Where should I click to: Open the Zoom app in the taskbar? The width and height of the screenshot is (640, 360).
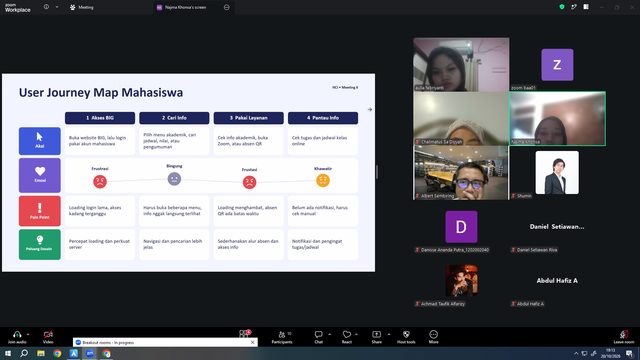[90, 353]
